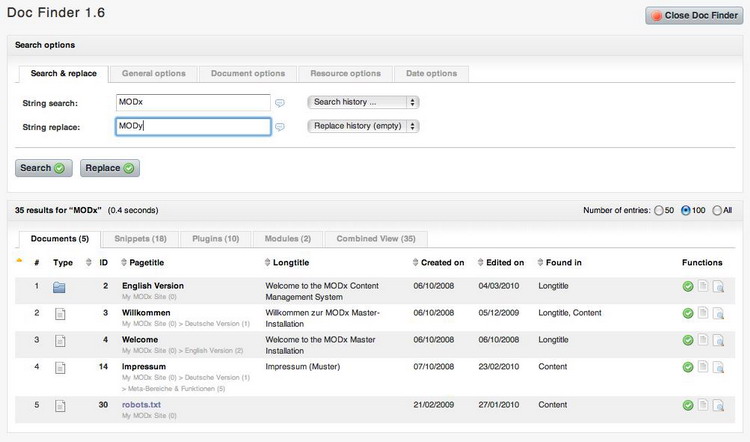The image size is (750, 442).
Task: Select the 50 entries radio button
Action: coord(659,210)
